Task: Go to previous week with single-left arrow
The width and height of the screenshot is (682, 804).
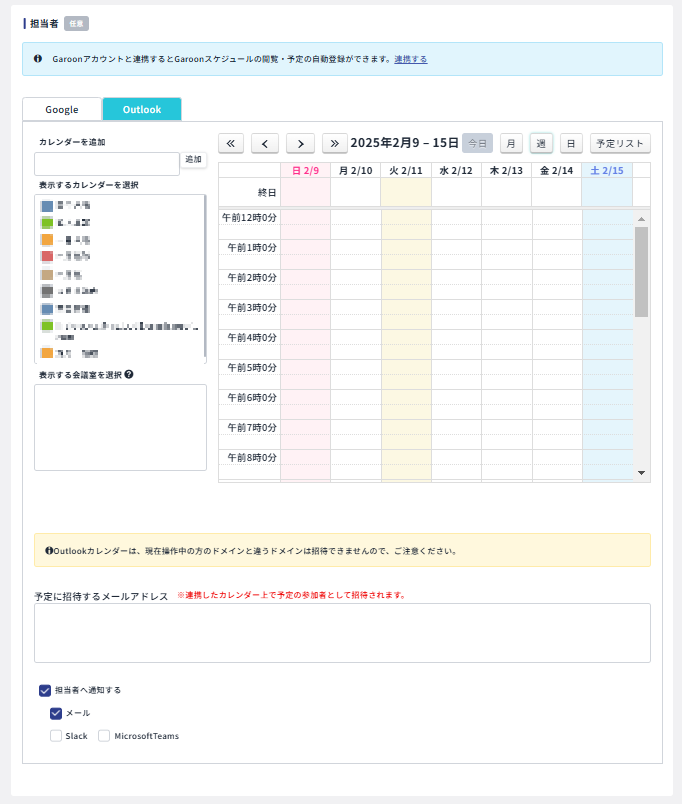Action: (x=265, y=143)
